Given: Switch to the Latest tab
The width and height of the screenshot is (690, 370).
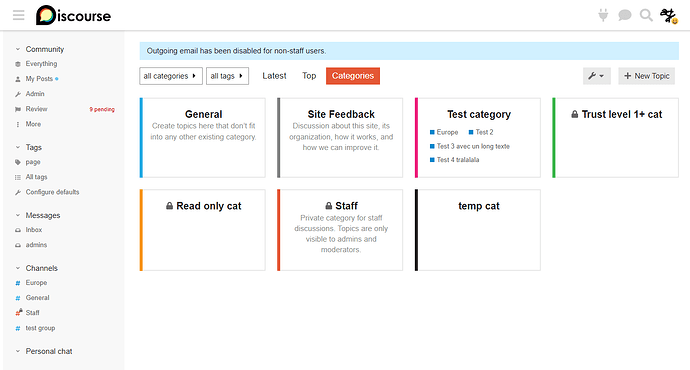Looking at the screenshot, I should [274, 76].
